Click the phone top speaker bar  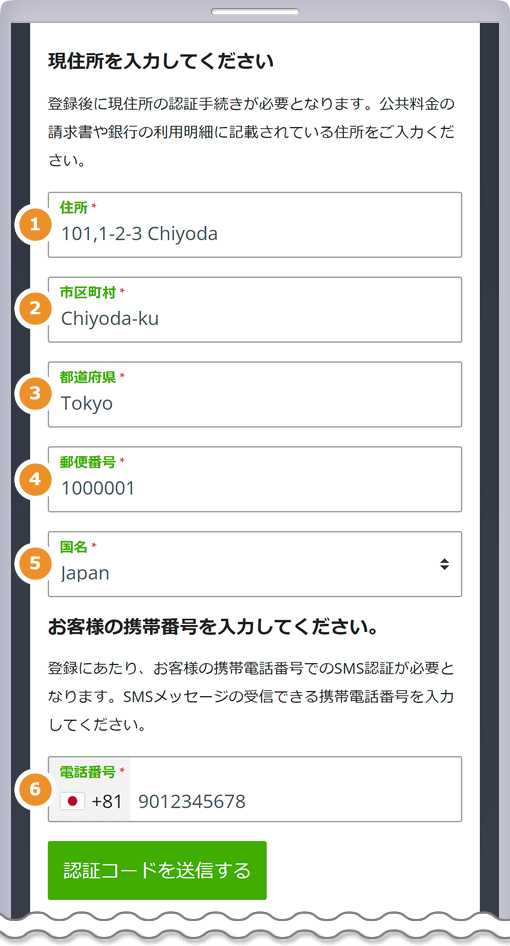pyautogui.click(x=255, y=11)
